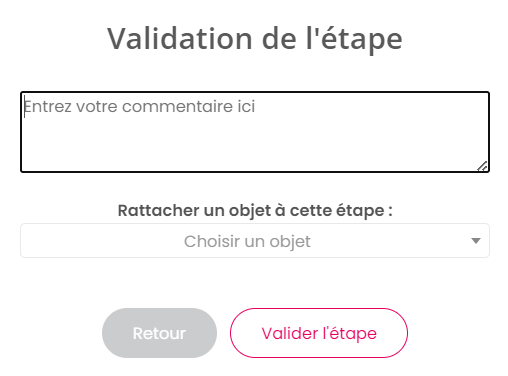Click the text area resize handle icon
Viewport: 508px width, 376px height.
coord(482,166)
